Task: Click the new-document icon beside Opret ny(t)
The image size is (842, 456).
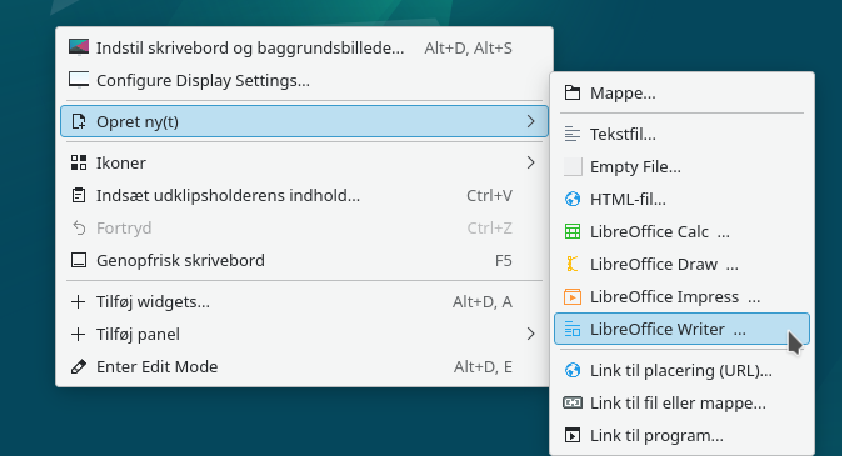Action: point(79,121)
